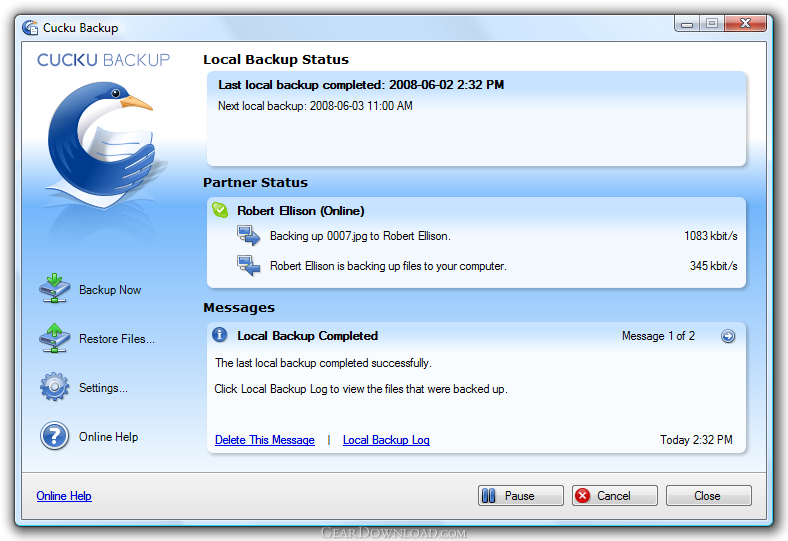Image resolution: width=788 pixels, height=541 pixels.
Task: Click the 'Cucku Backup' title bar text
Action: tap(80, 28)
